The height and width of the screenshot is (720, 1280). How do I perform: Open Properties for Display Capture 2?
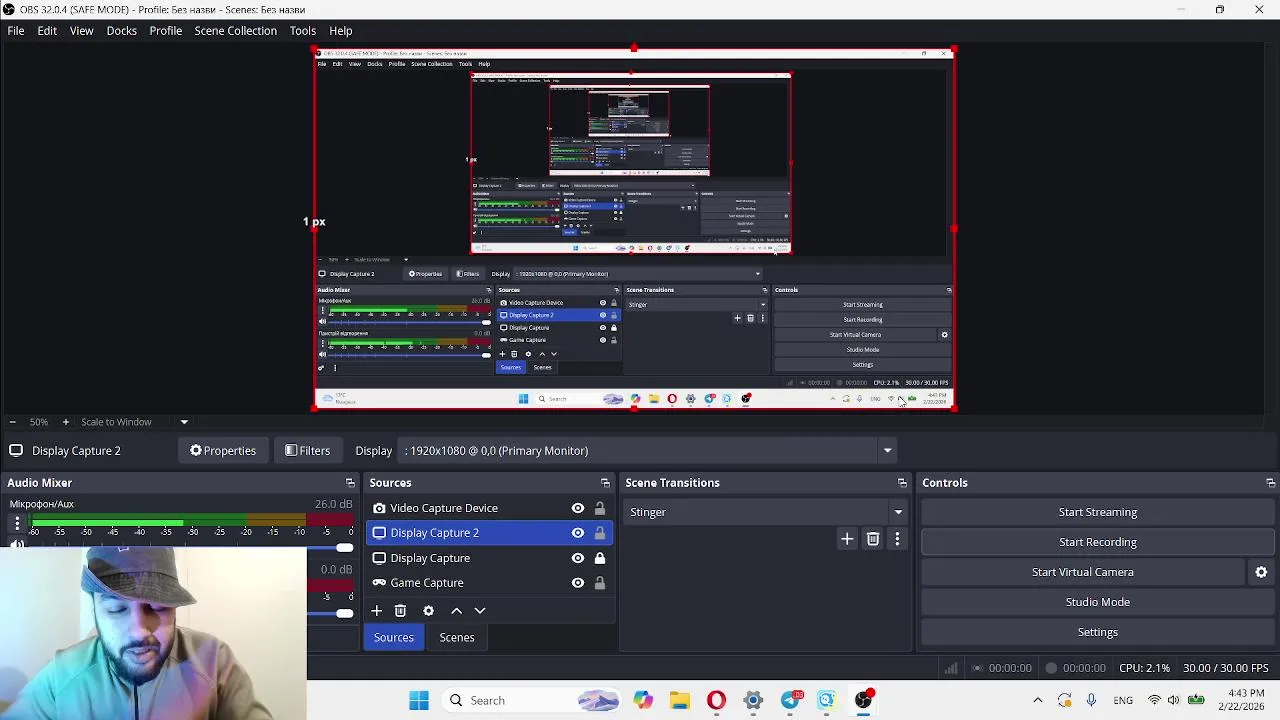[x=223, y=451]
